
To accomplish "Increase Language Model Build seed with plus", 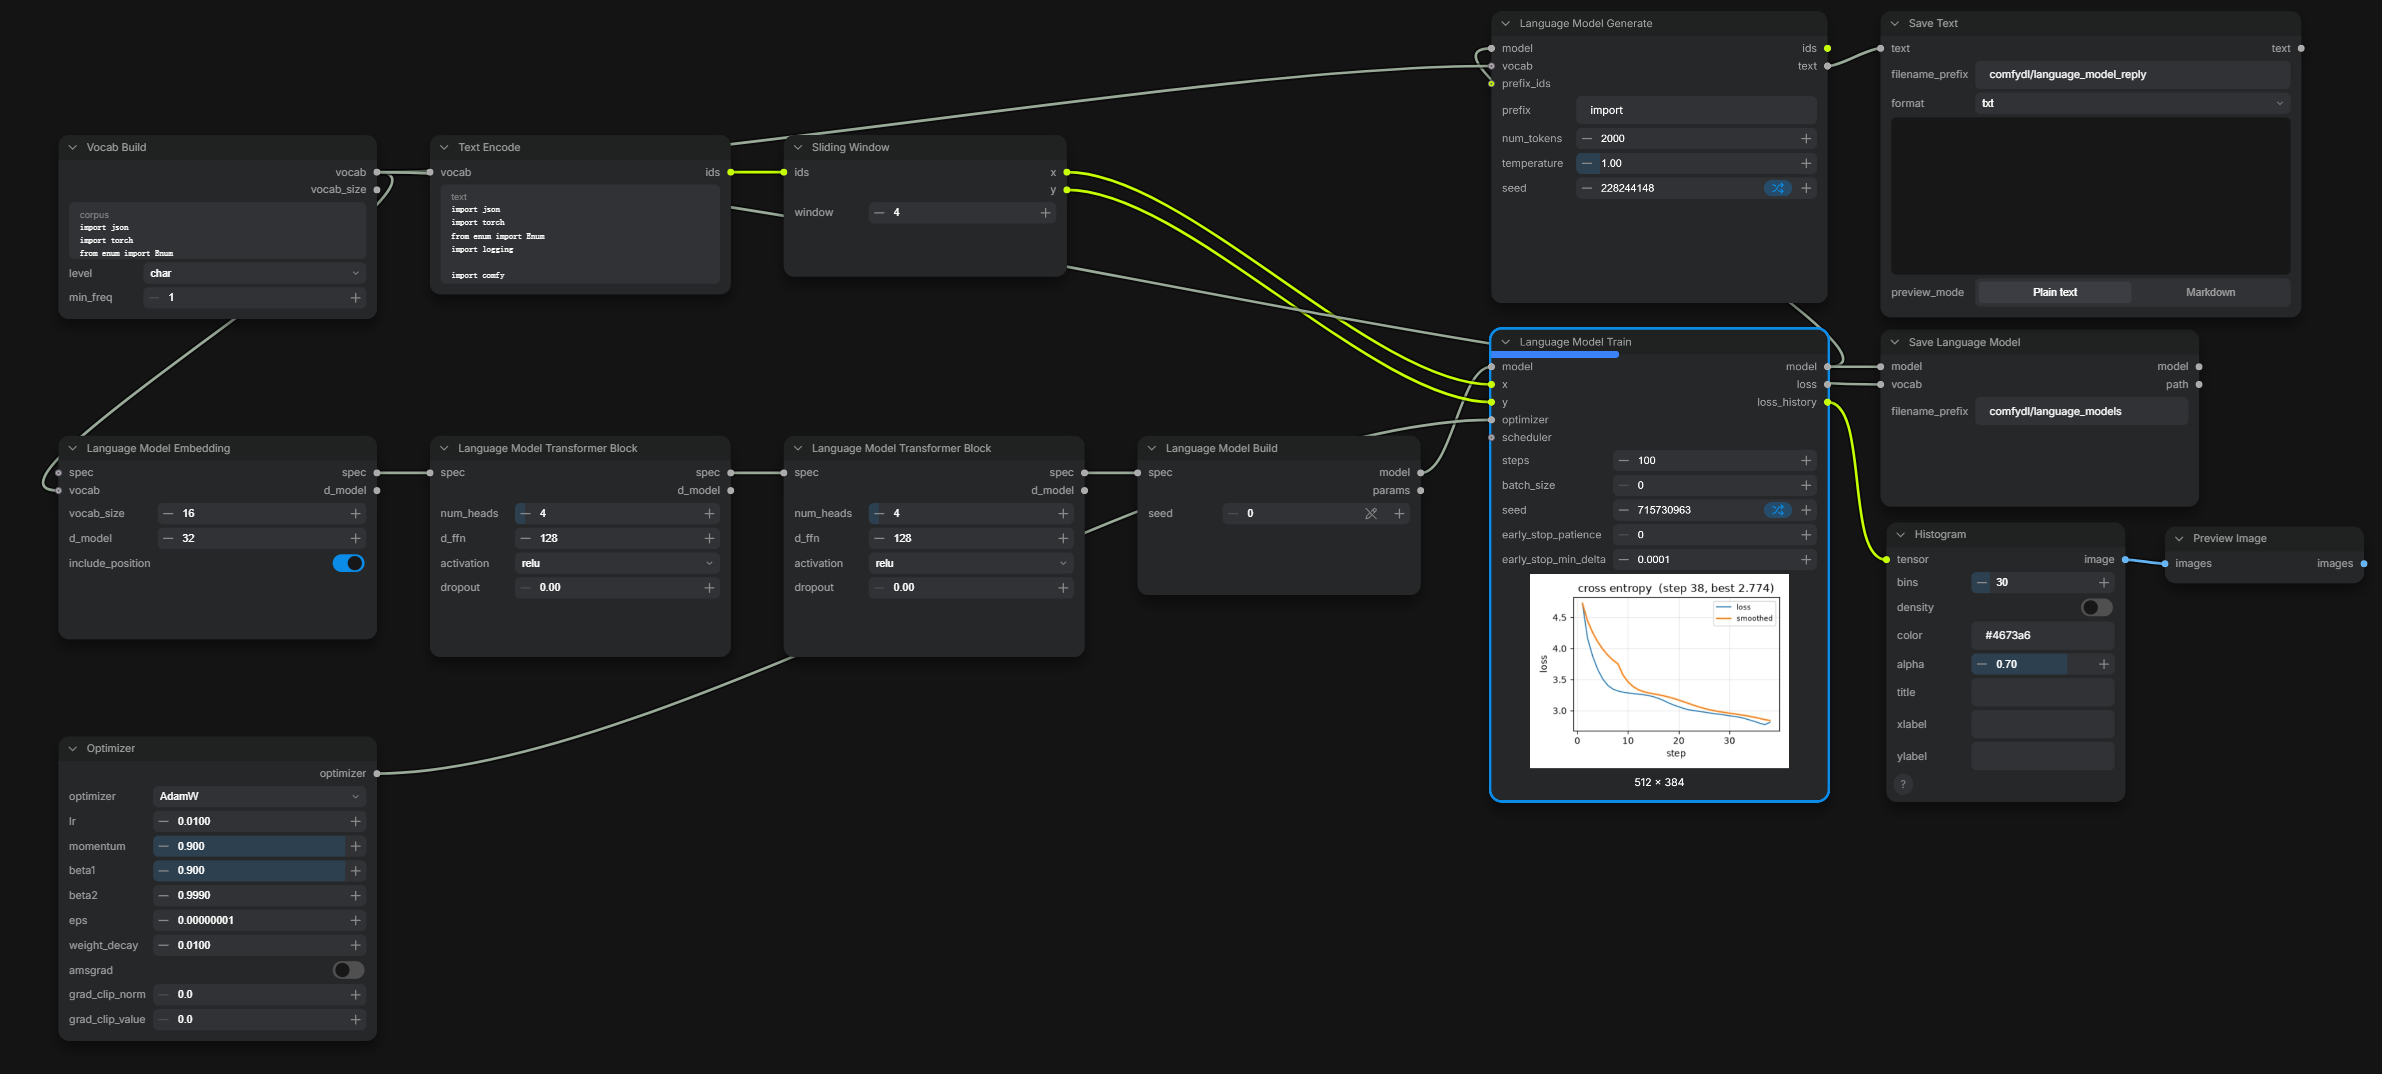I will (x=1399, y=513).
